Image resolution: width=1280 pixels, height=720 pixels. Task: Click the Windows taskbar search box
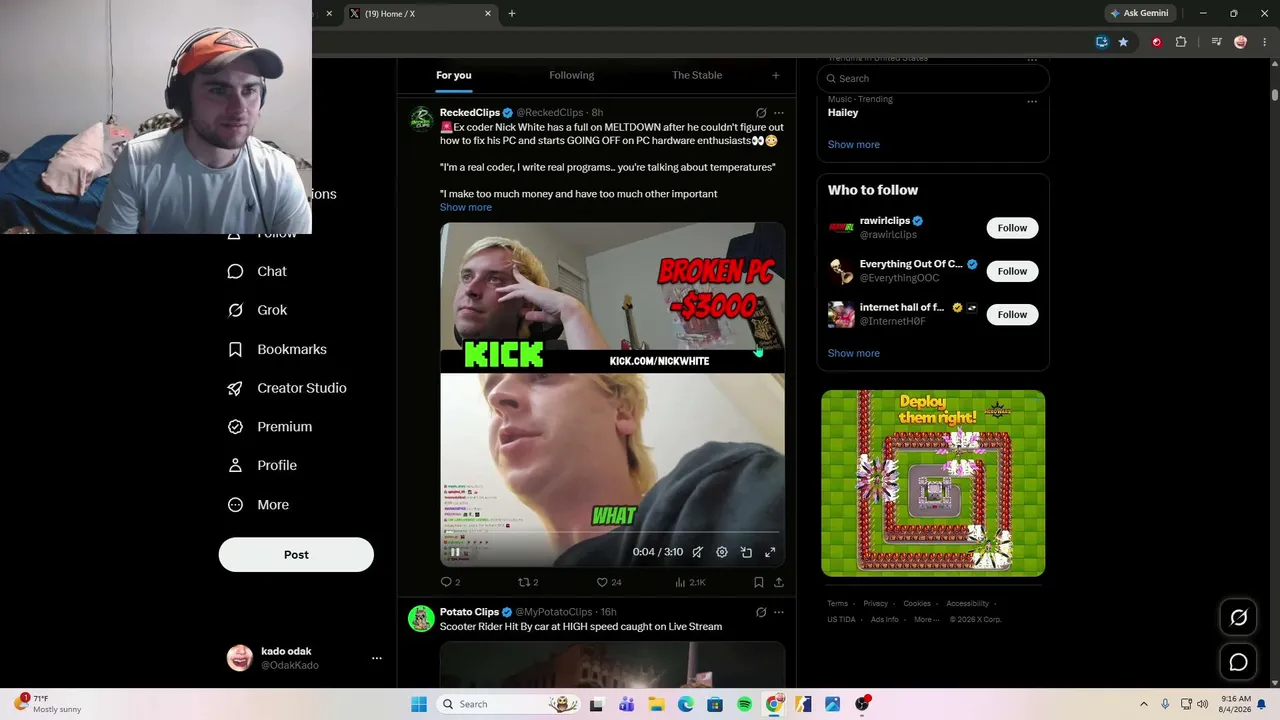pos(510,704)
